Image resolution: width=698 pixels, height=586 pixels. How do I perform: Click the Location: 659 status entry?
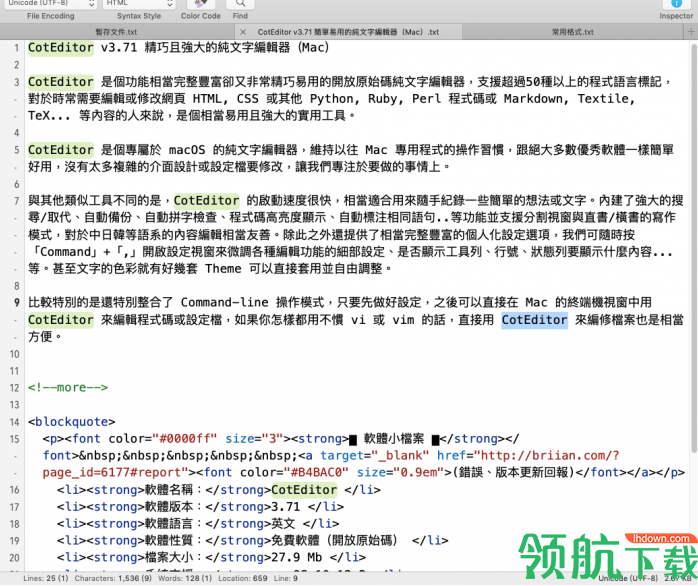pyautogui.click(x=243, y=578)
